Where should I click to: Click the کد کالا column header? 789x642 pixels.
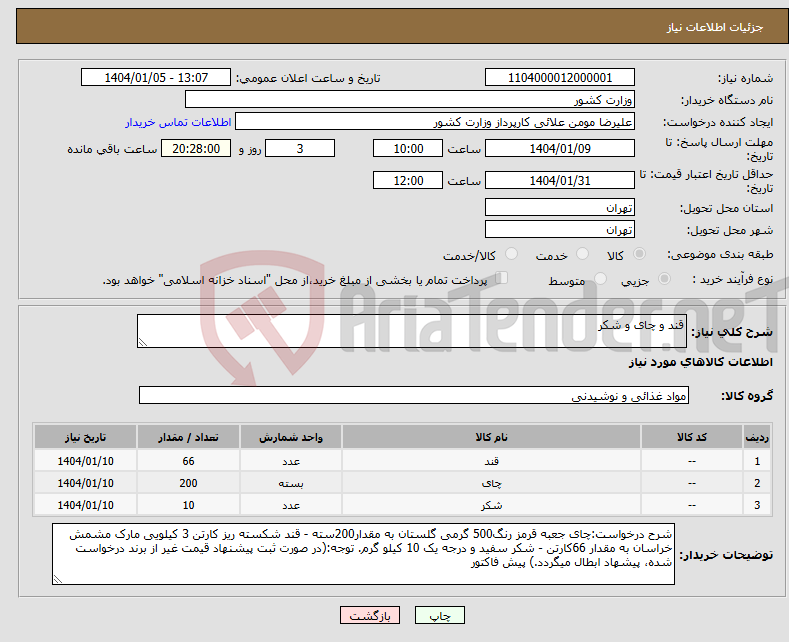692,437
